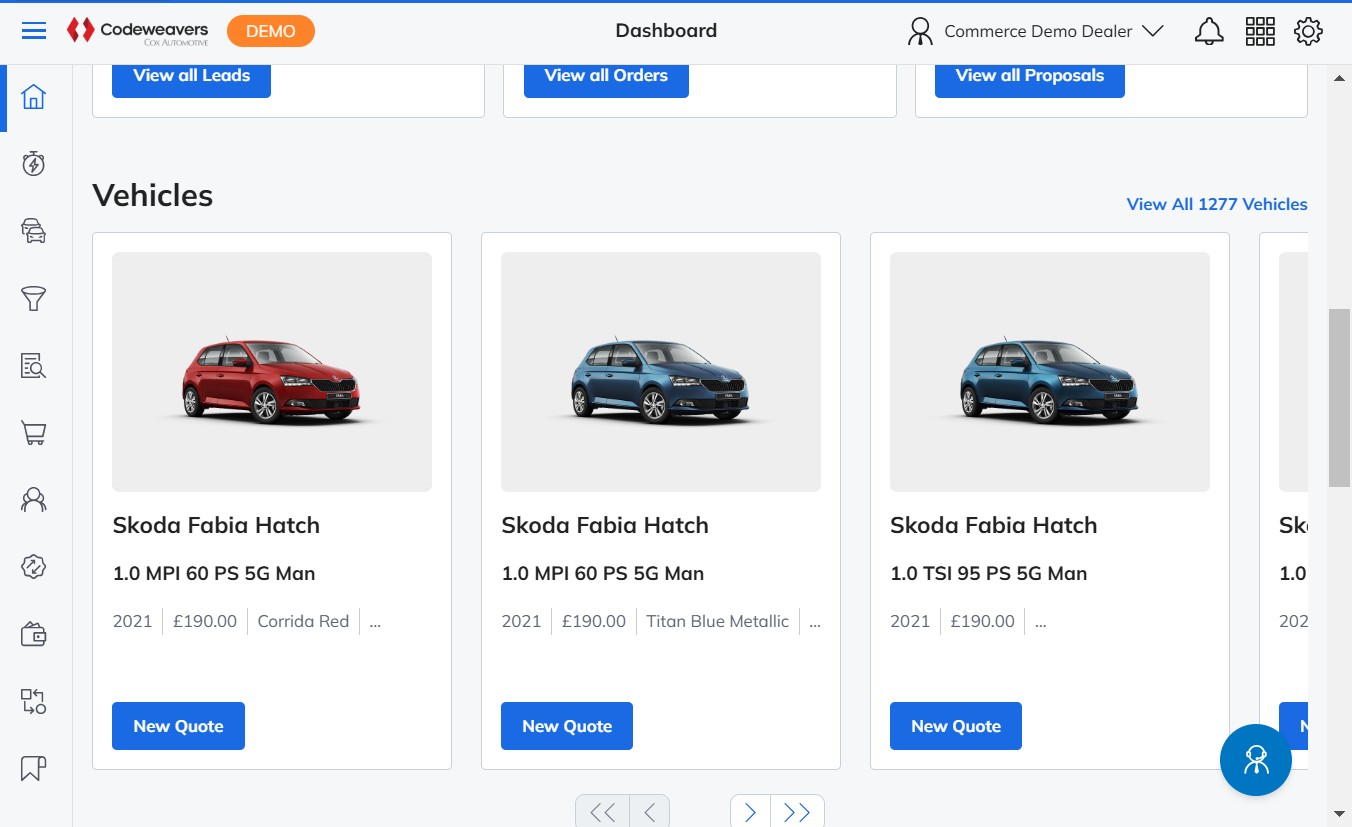Expand ellipsis on Titan Blue card
This screenshot has width=1352, height=827.
[x=815, y=621]
